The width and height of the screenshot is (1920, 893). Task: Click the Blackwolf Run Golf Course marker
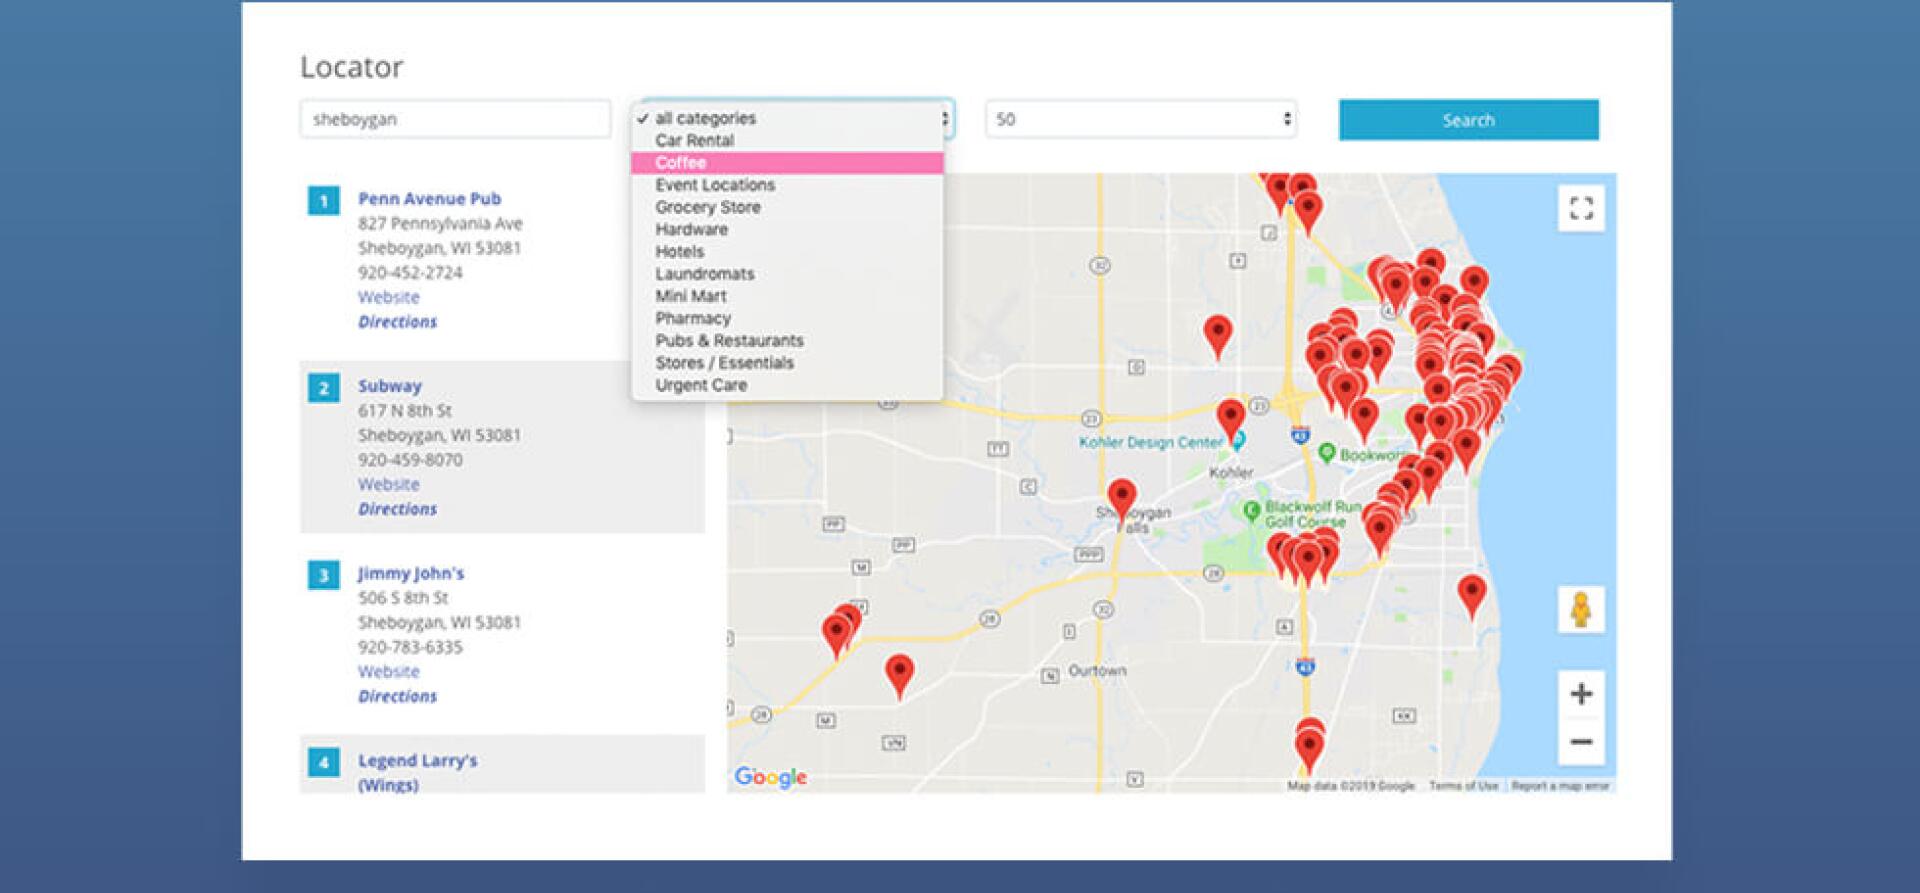(x=1250, y=512)
